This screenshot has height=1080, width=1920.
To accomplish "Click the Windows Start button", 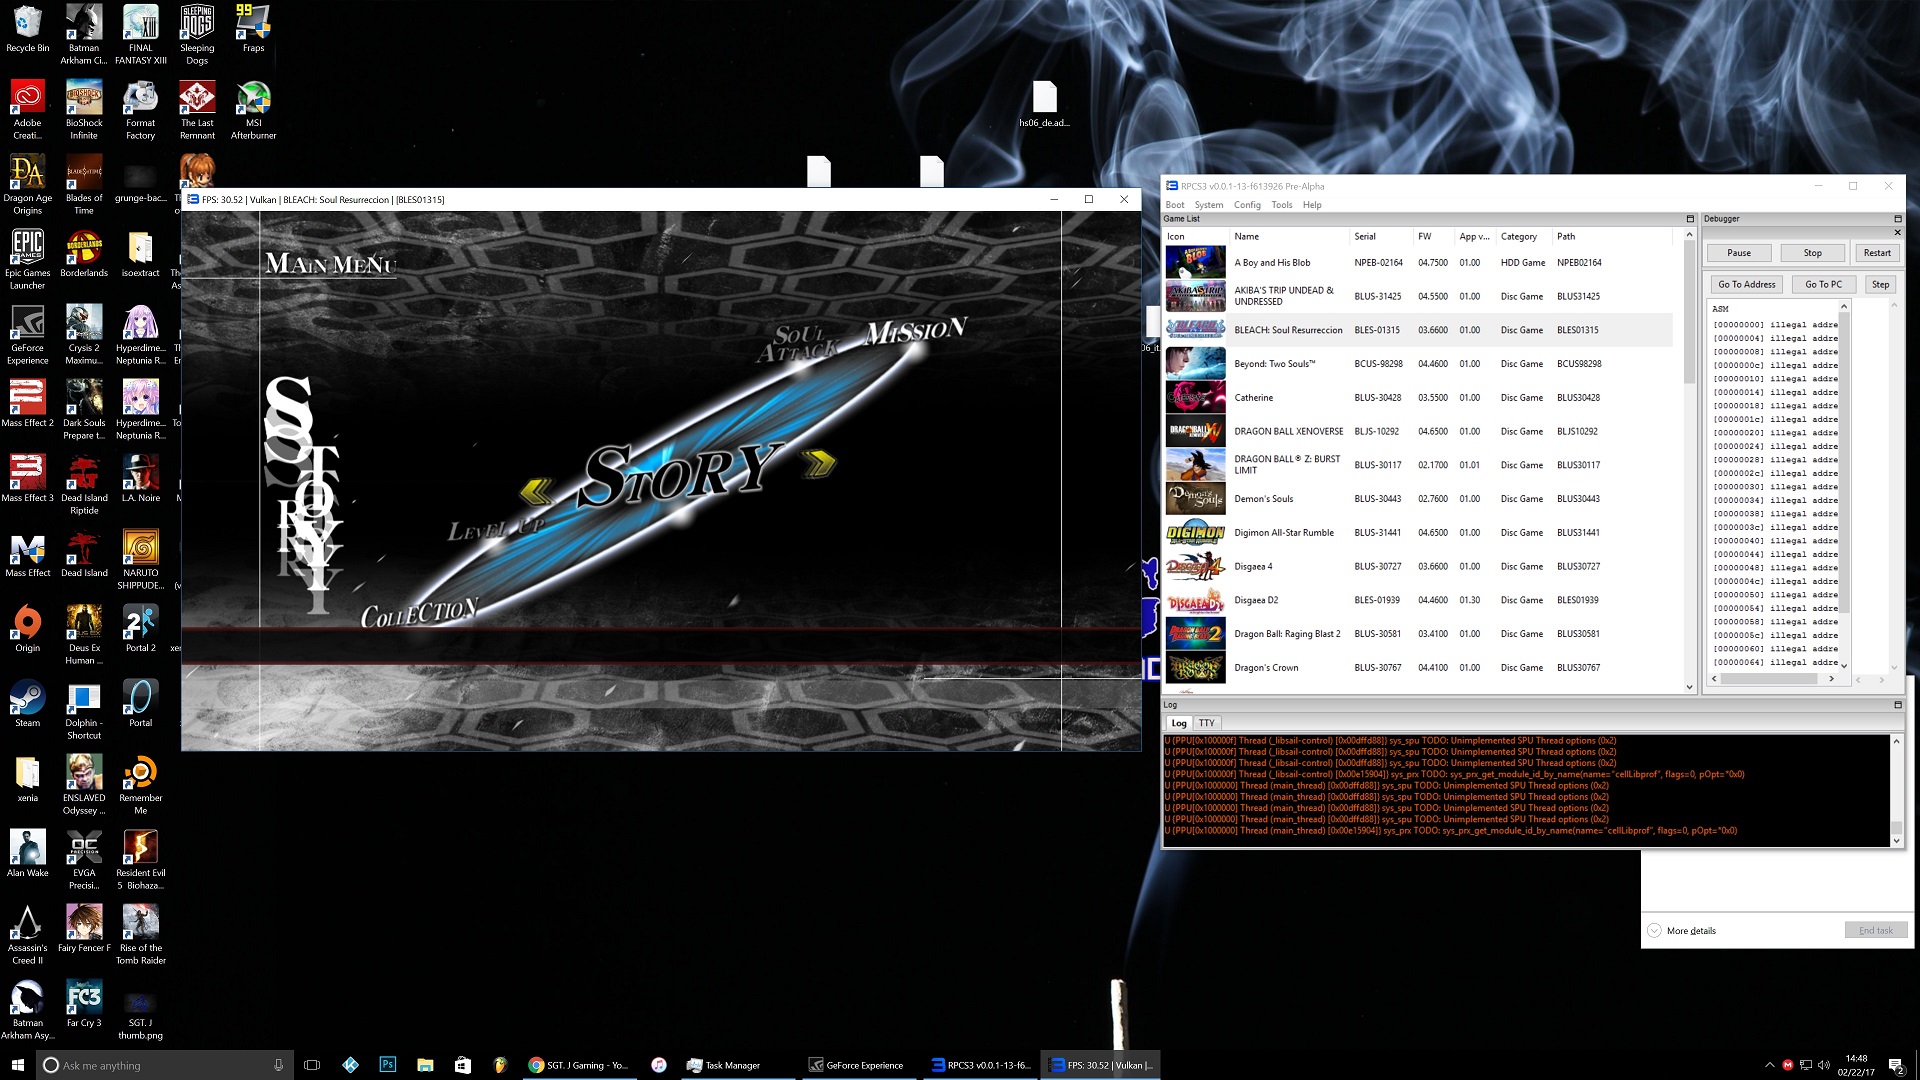I will coord(18,1065).
